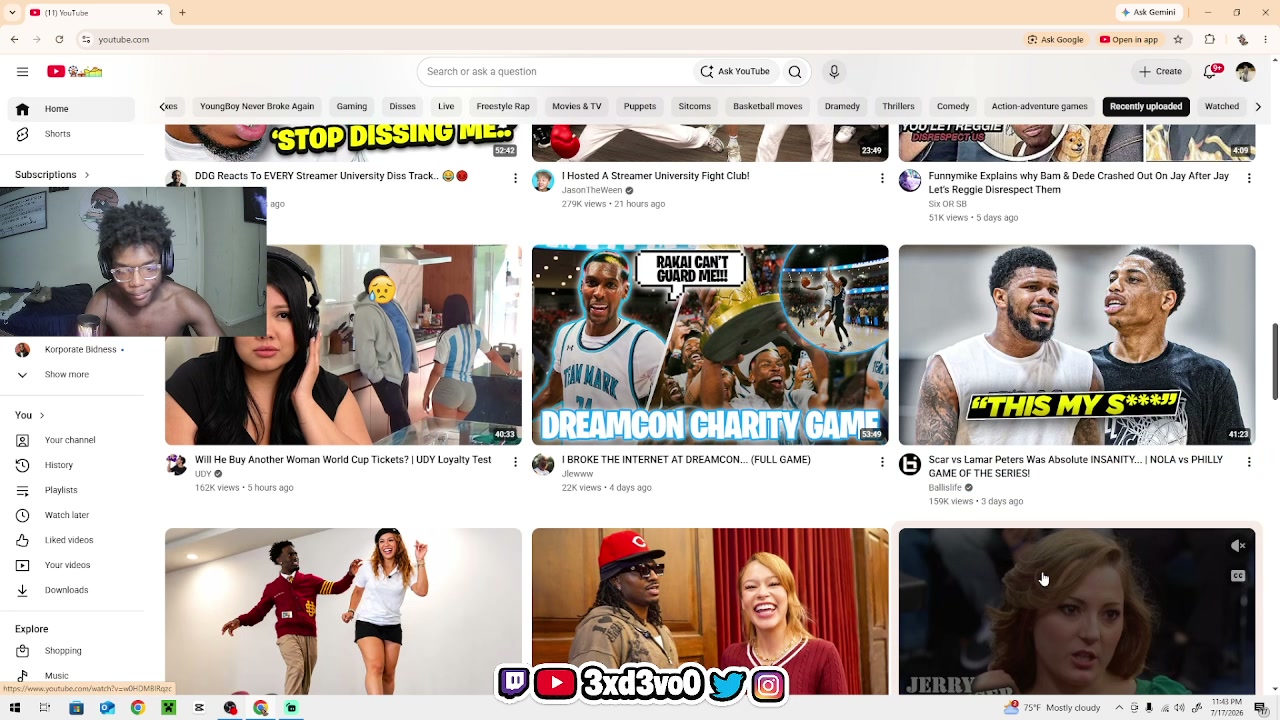This screenshot has width=1280, height=720.
Task: Open "I Hosted A Streamer University Fight Club!" title
Action: 655,176
